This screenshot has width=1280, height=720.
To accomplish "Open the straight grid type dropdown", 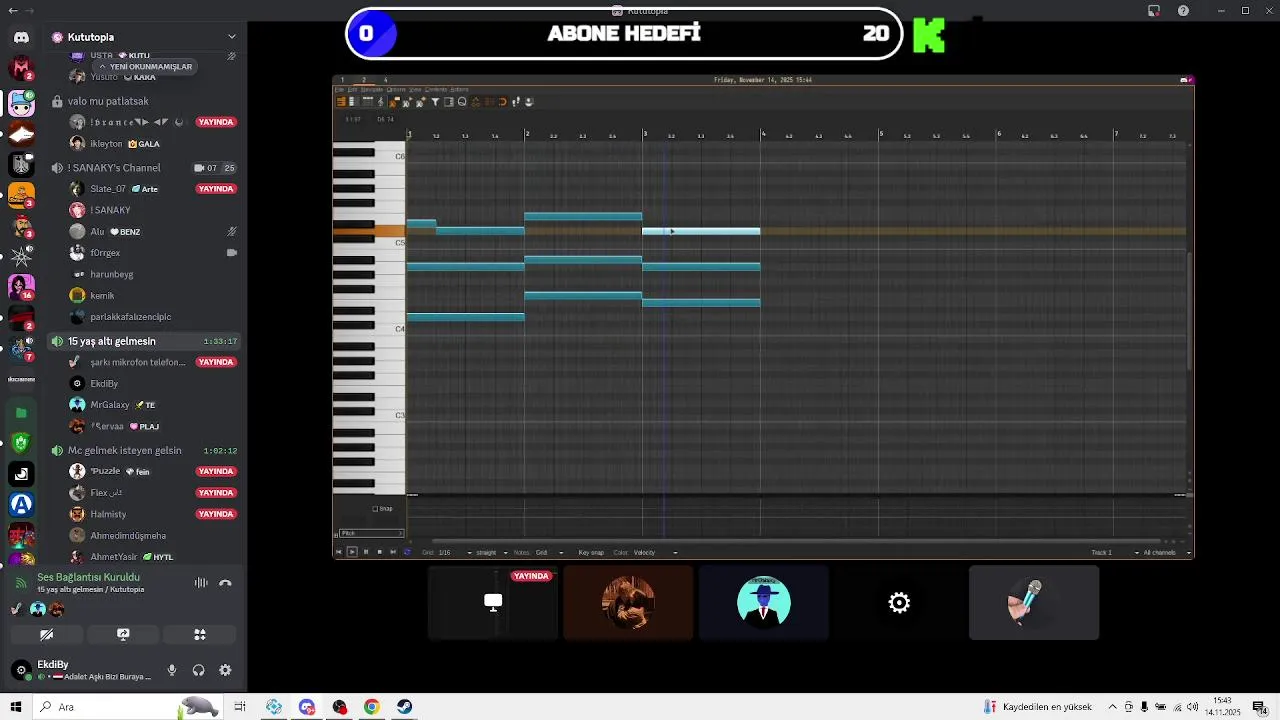I will tap(491, 552).
